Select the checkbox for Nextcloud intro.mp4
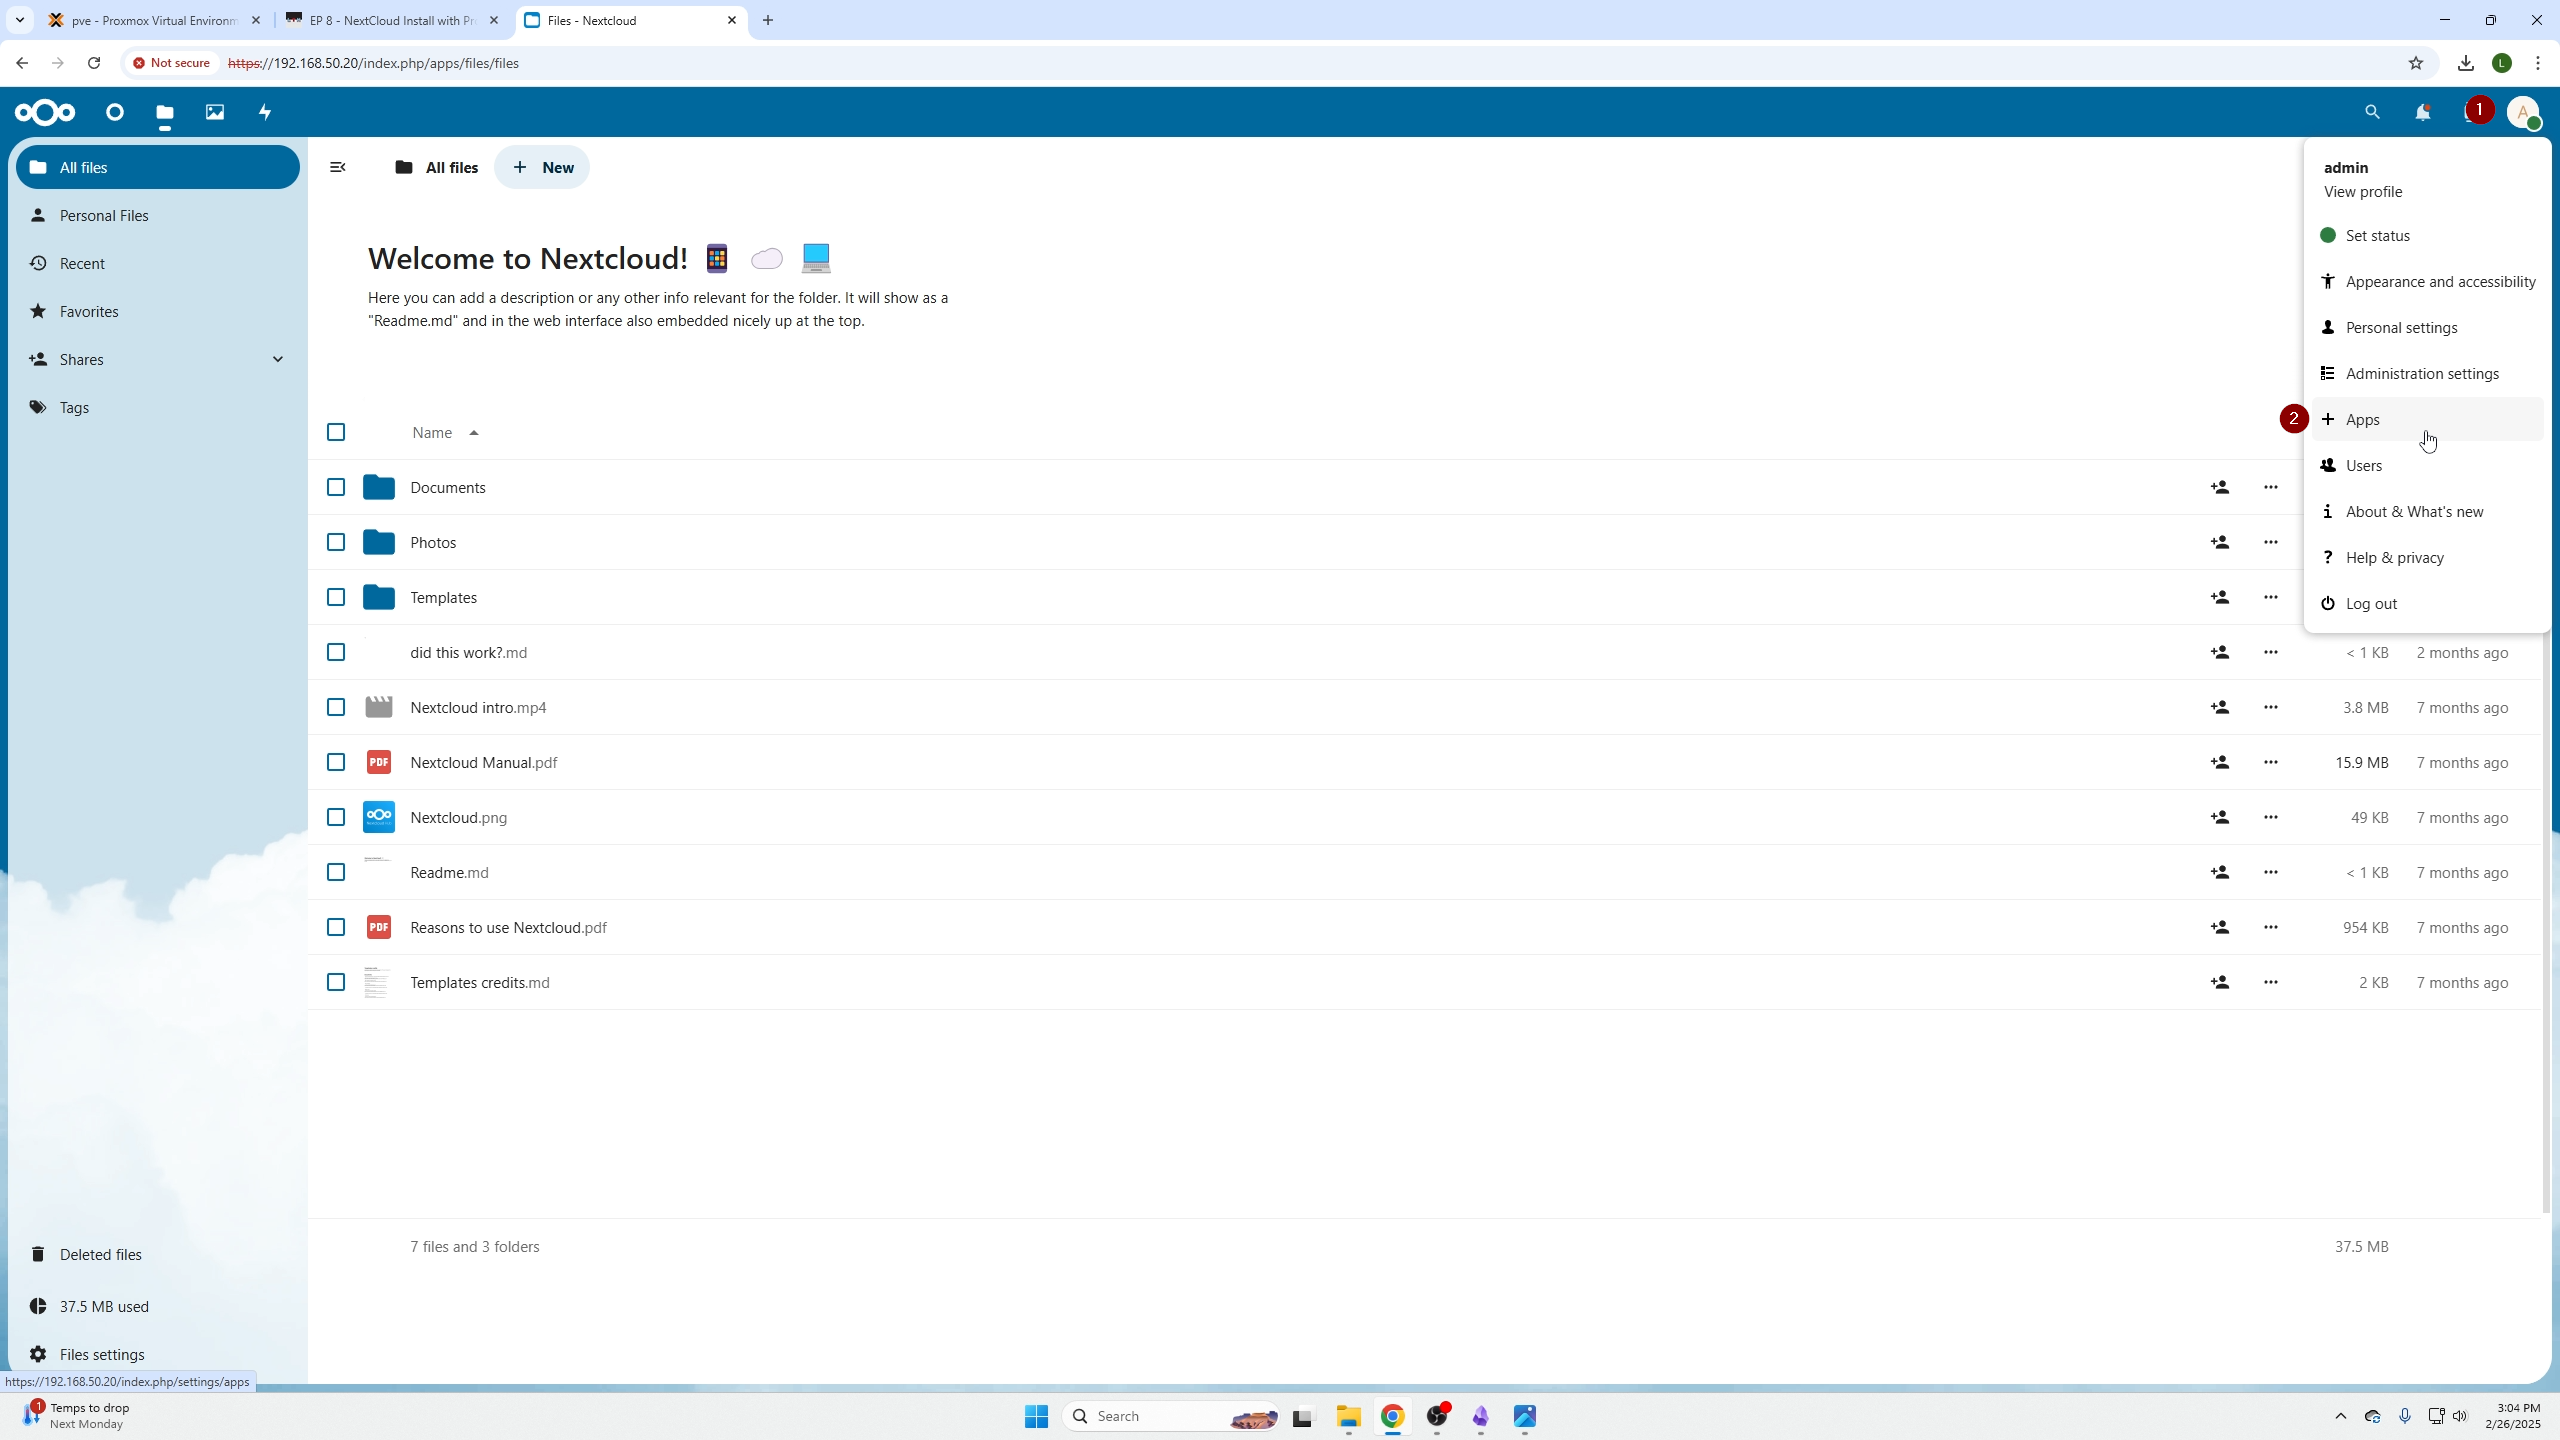Image resolution: width=2560 pixels, height=1440 pixels. pyautogui.click(x=336, y=707)
